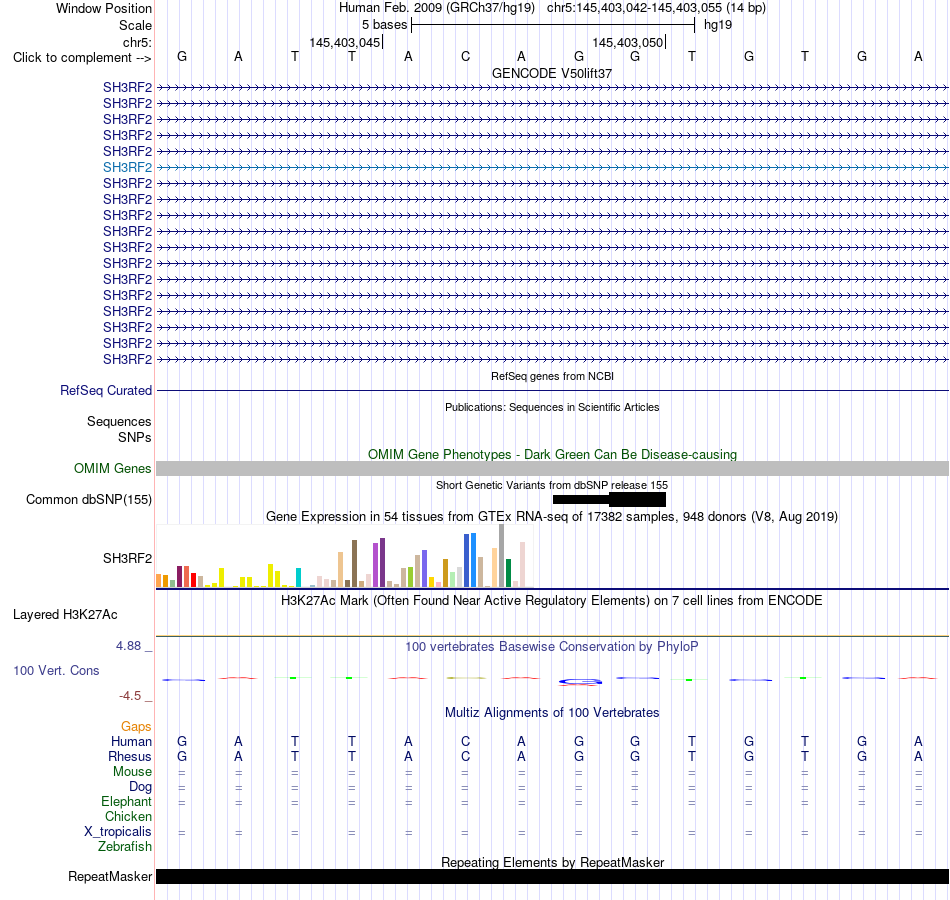Open '100 vertebrates Basewise Conservation by PhyloP' title

[552, 647]
